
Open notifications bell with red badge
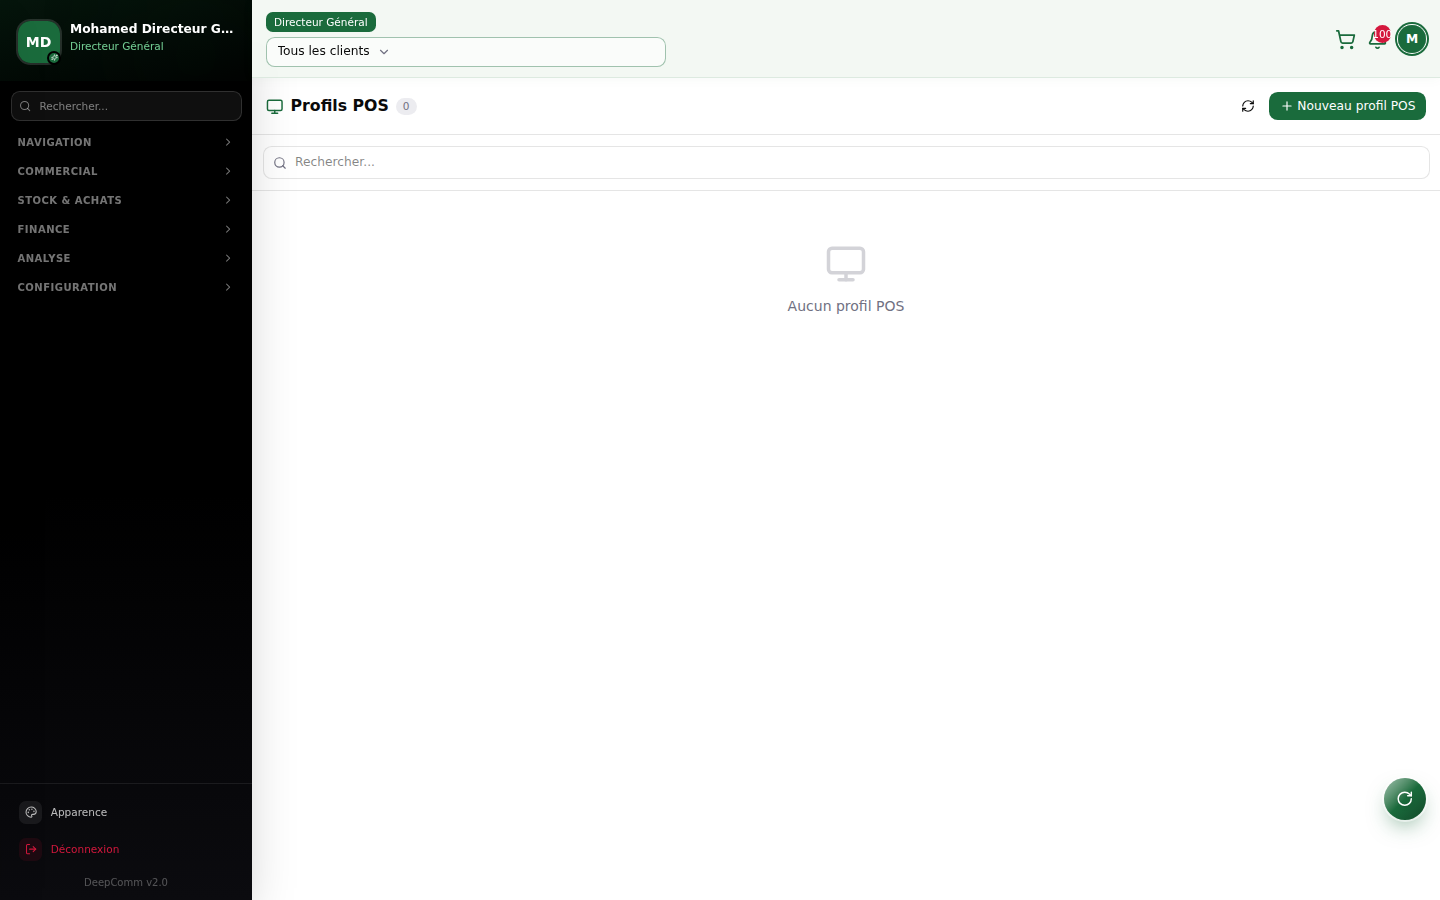click(x=1378, y=39)
